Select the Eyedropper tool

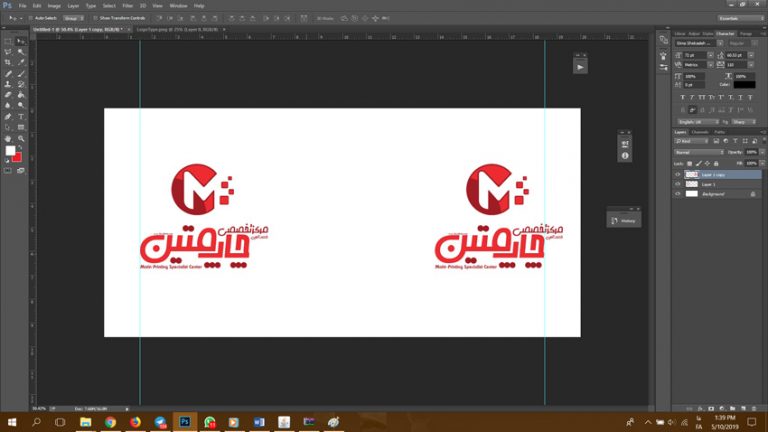click(21, 63)
